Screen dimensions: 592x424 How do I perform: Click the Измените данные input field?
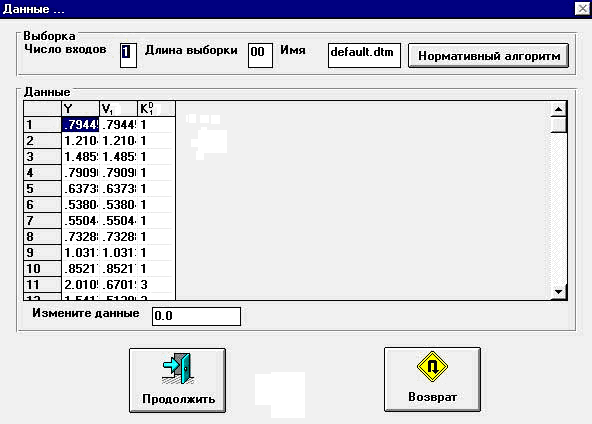coord(196,316)
